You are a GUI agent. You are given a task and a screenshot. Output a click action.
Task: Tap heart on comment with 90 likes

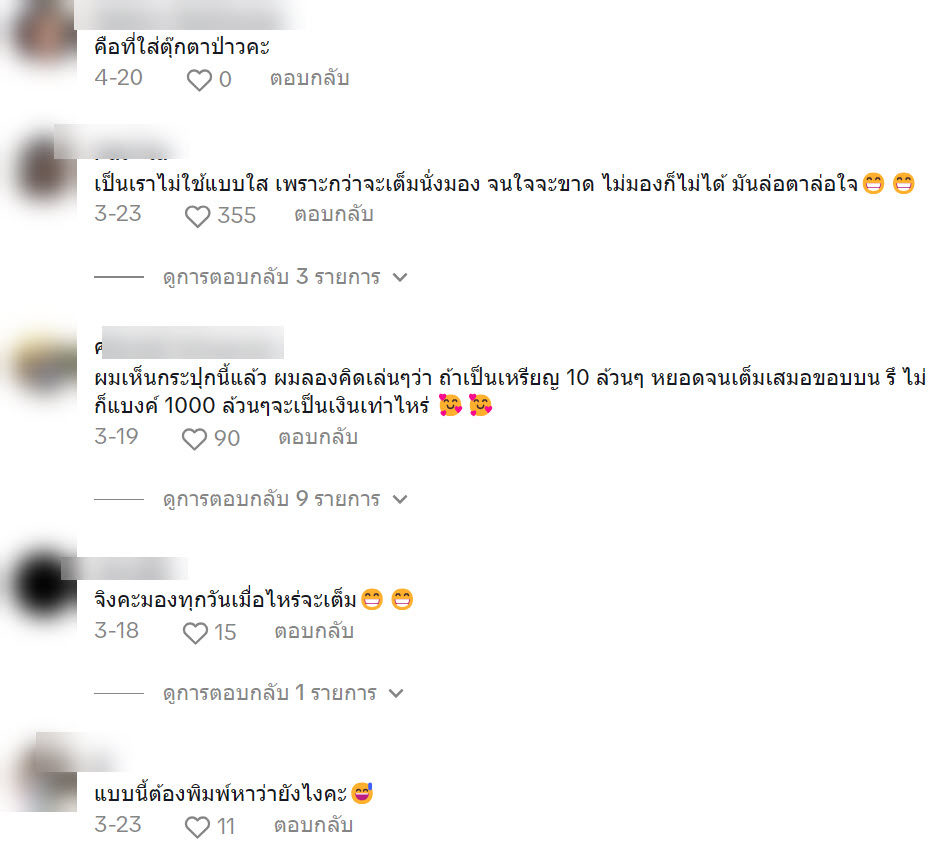(194, 439)
